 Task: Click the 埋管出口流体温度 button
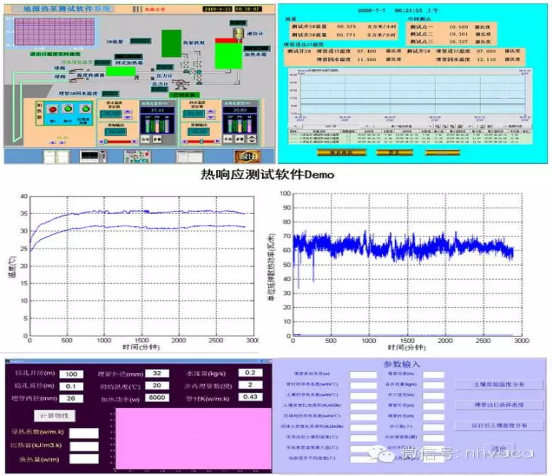499,405
